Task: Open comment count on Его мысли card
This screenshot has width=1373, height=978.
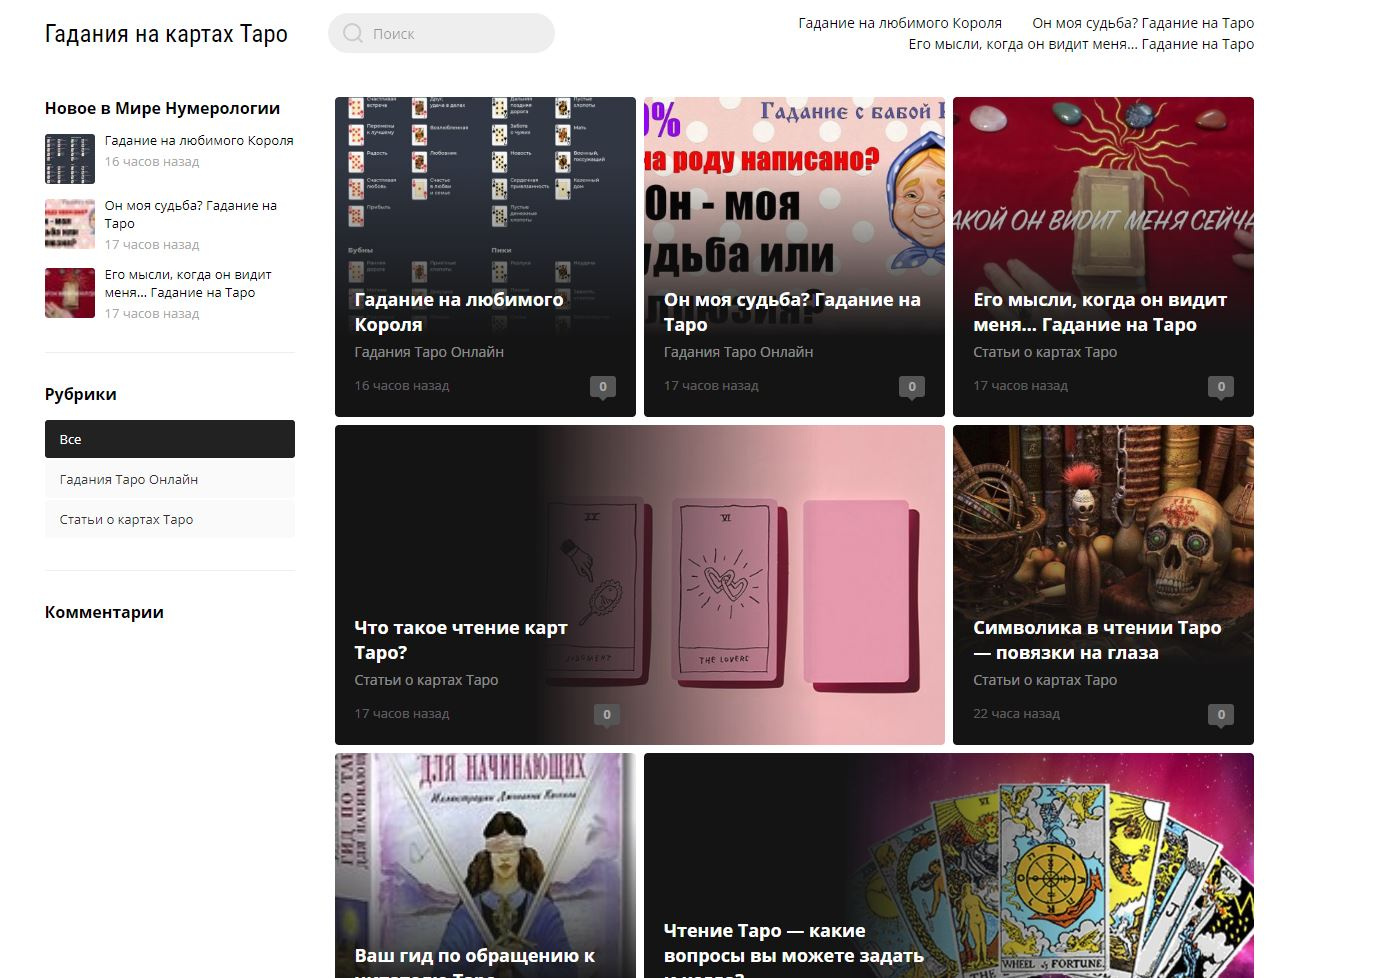Action: tap(1220, 387)
